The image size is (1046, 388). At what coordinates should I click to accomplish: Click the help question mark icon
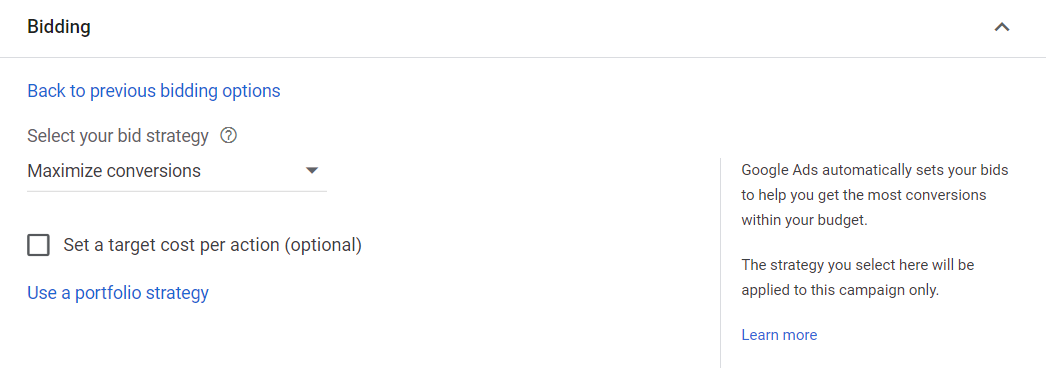tap(228, 136)
